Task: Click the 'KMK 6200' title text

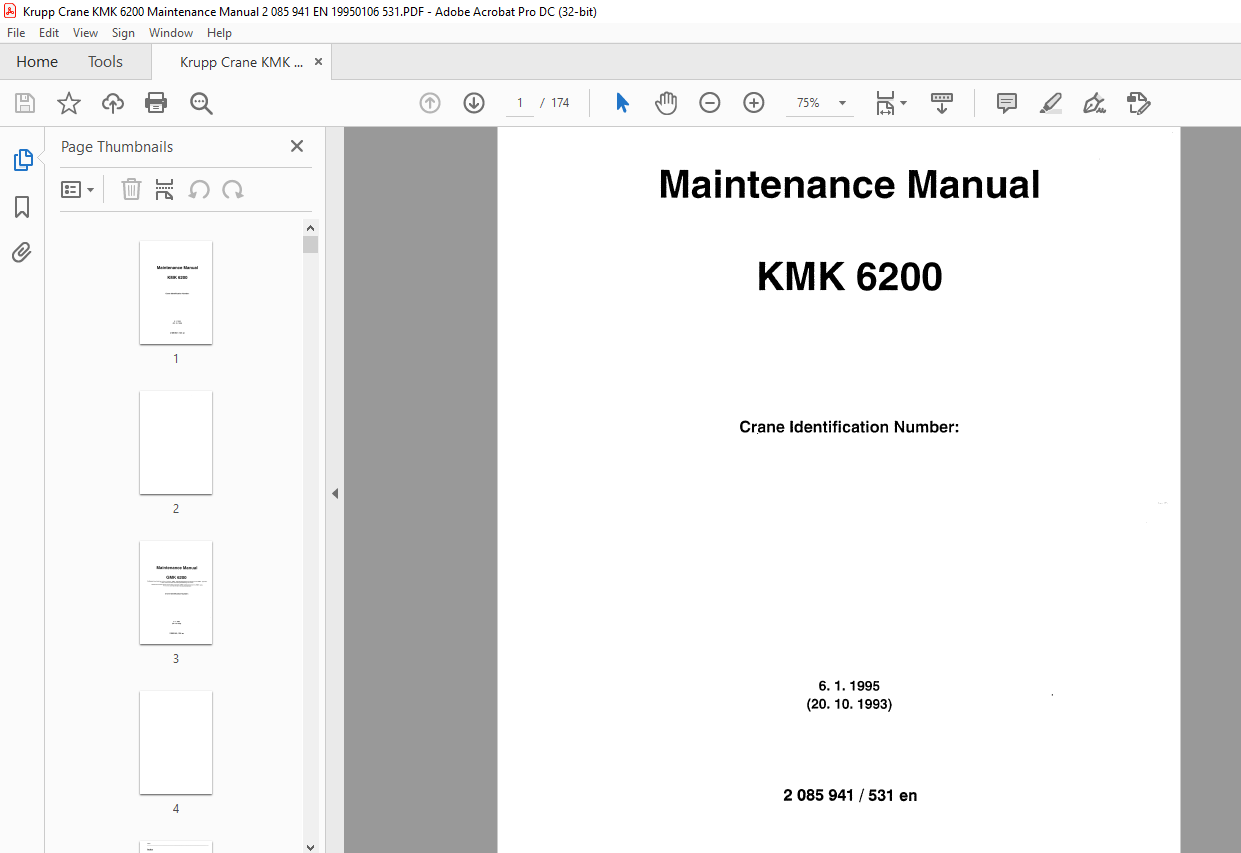Action: point(850,277)
